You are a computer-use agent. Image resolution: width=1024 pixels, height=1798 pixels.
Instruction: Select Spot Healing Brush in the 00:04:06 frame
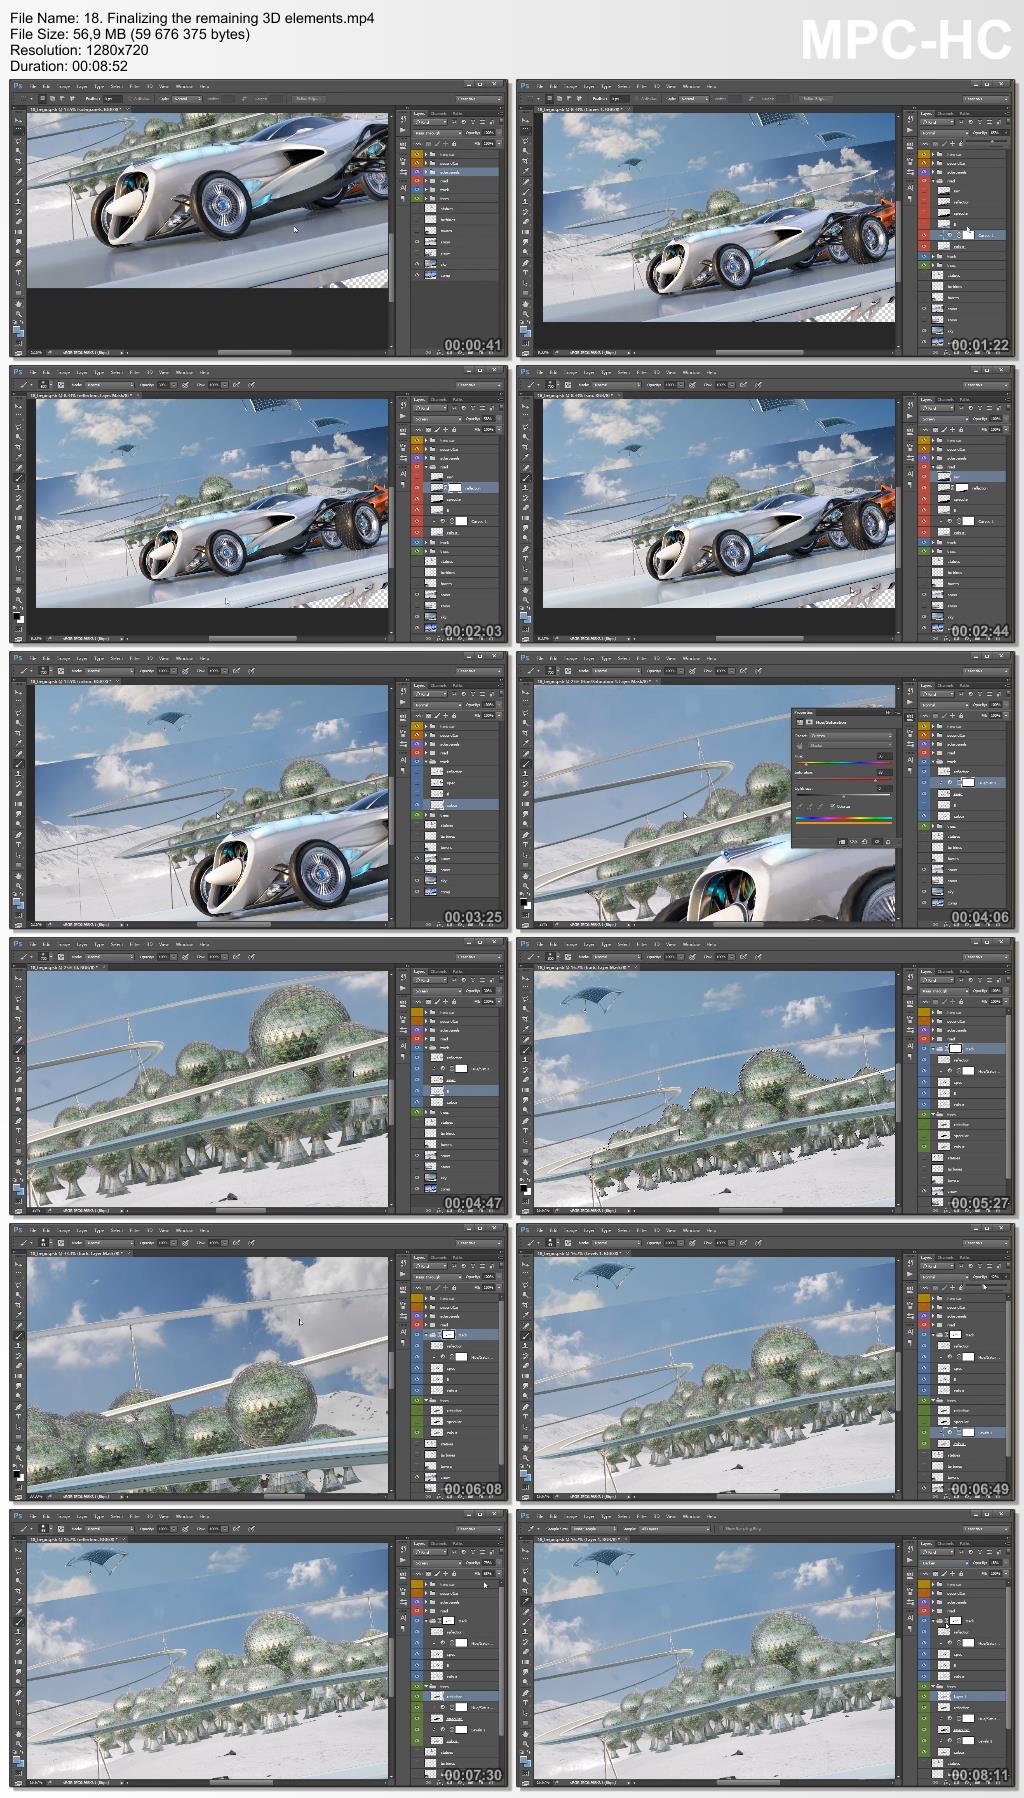525,753
